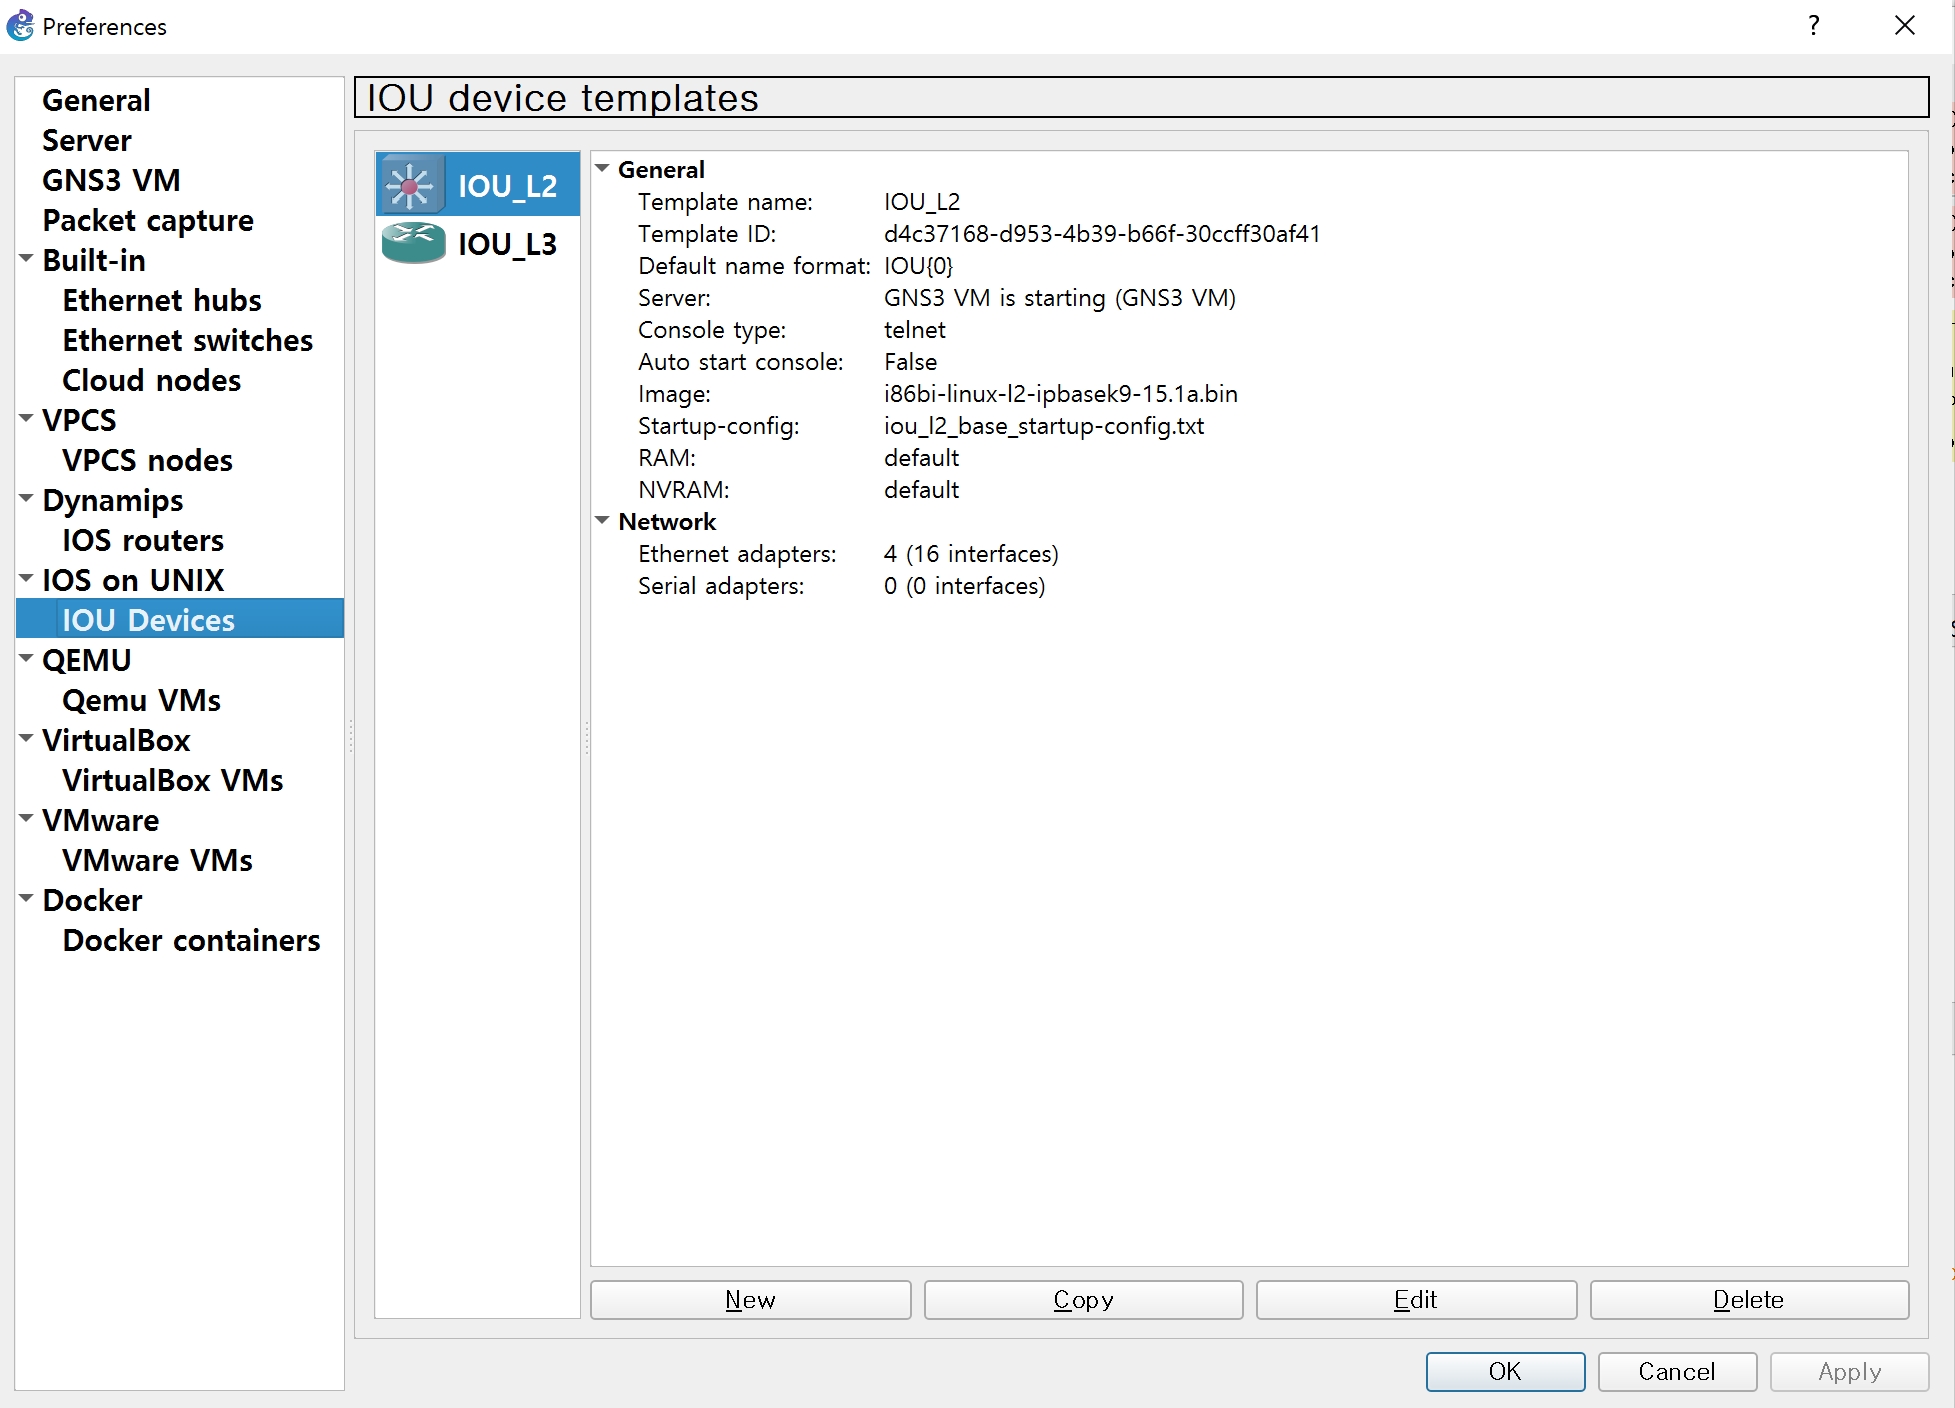Copy the selected template
1955x1408 pixels.
1083,1299
